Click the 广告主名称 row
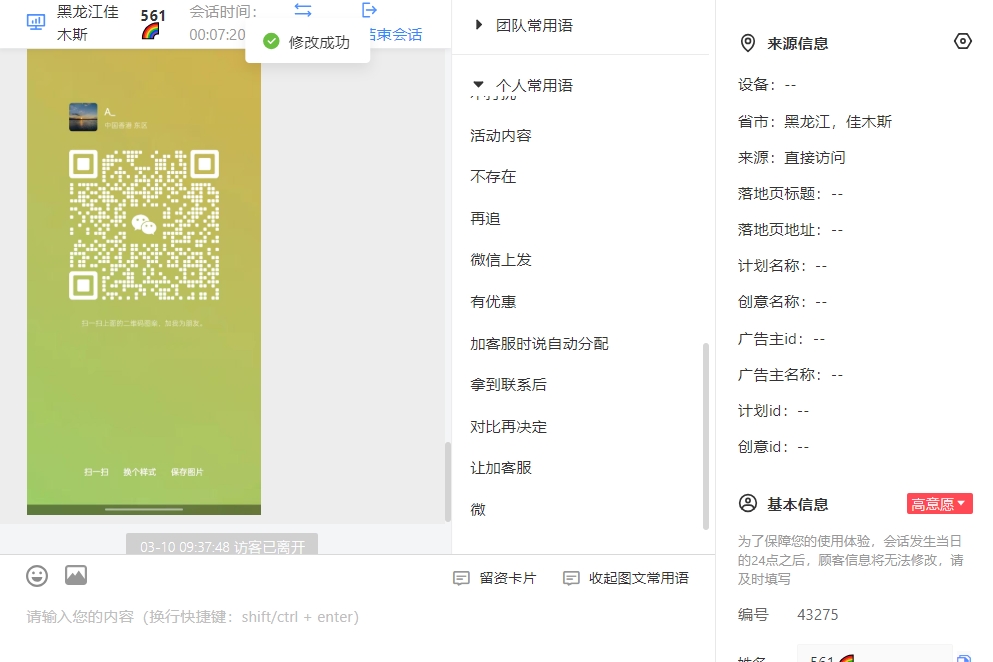This screenshot has height=662, width=993. [790, 375]
